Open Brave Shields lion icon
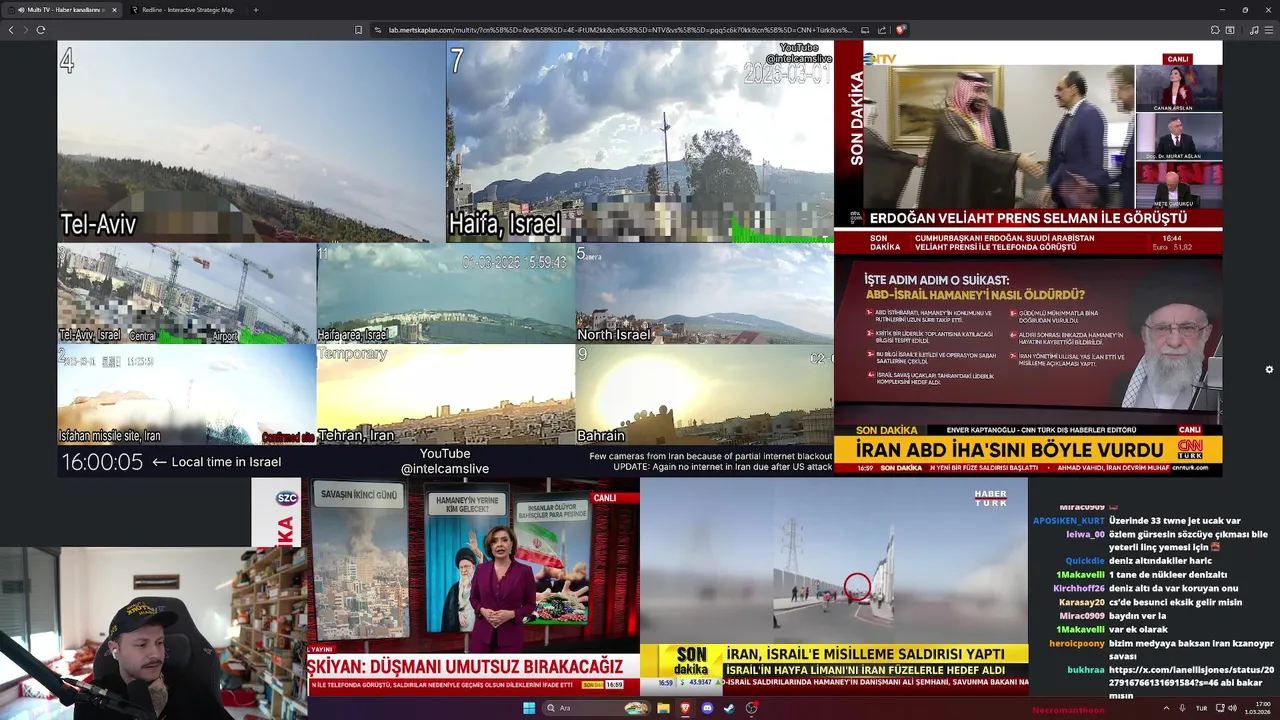Viewport: 1280px width, 720px height. point(900,30)
